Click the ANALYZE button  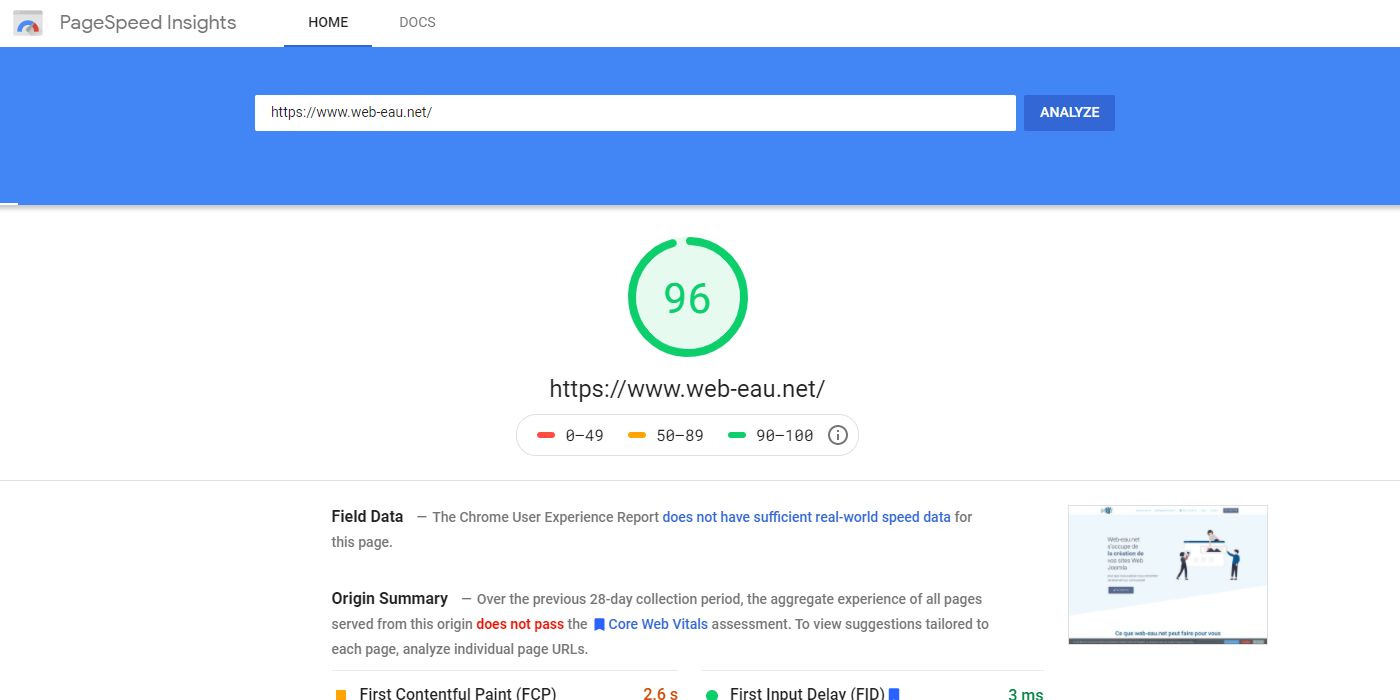1069,113
